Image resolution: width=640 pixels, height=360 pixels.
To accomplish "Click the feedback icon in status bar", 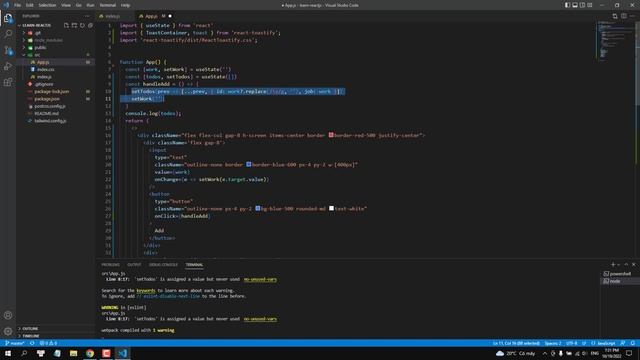I will [623, 343].
